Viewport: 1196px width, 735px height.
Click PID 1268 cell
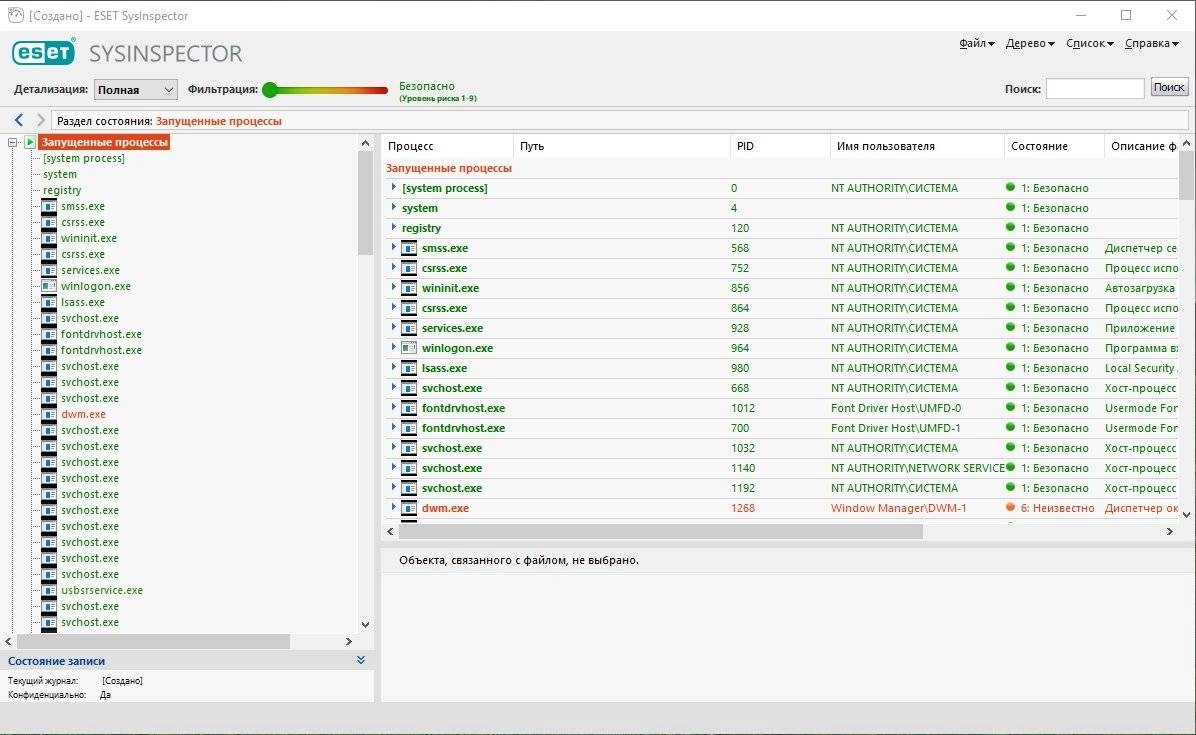tap(743, 508)
